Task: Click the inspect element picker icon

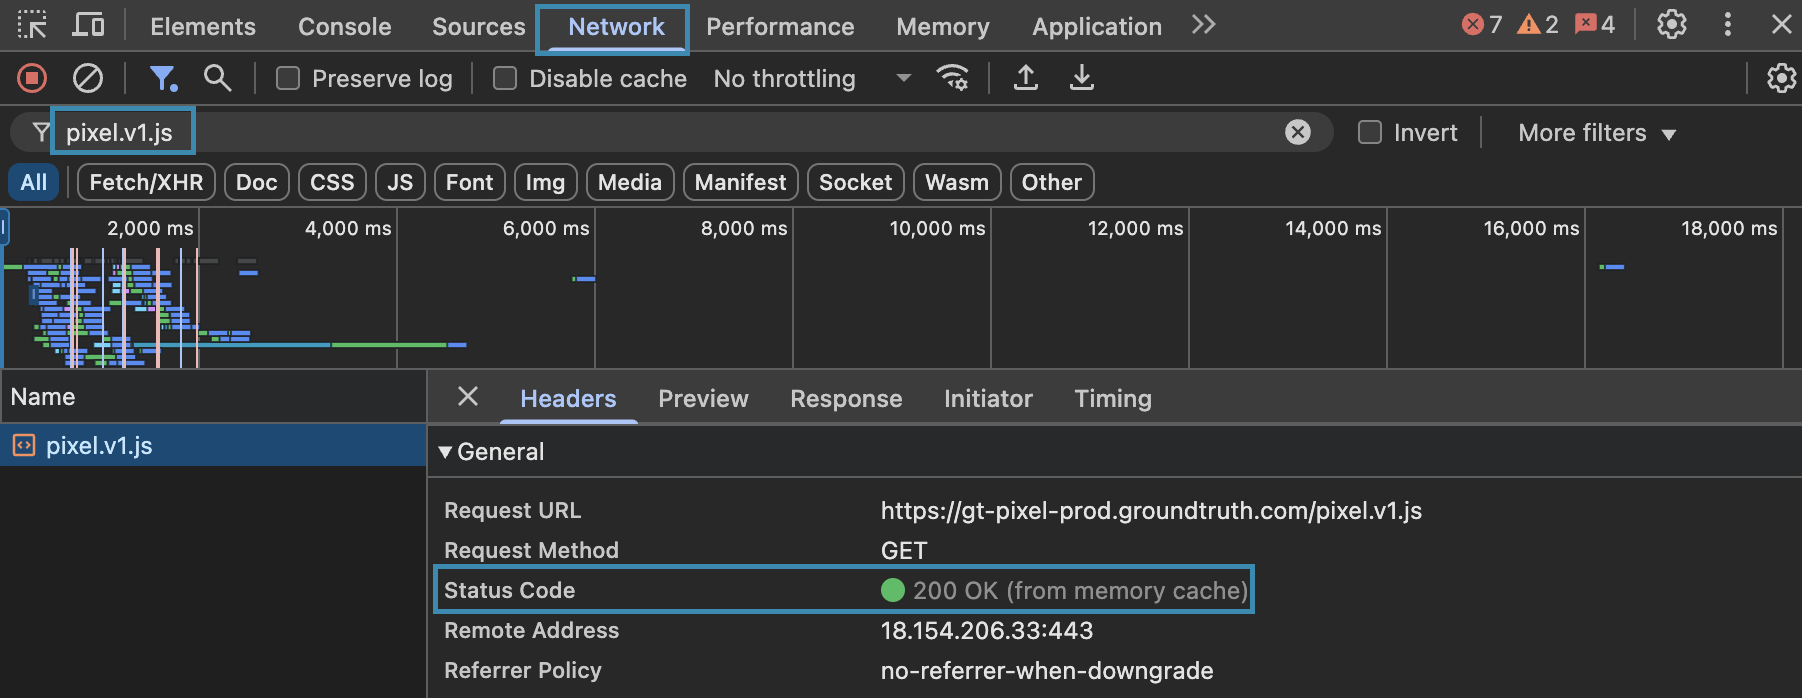Action: [x=32, y=25]
